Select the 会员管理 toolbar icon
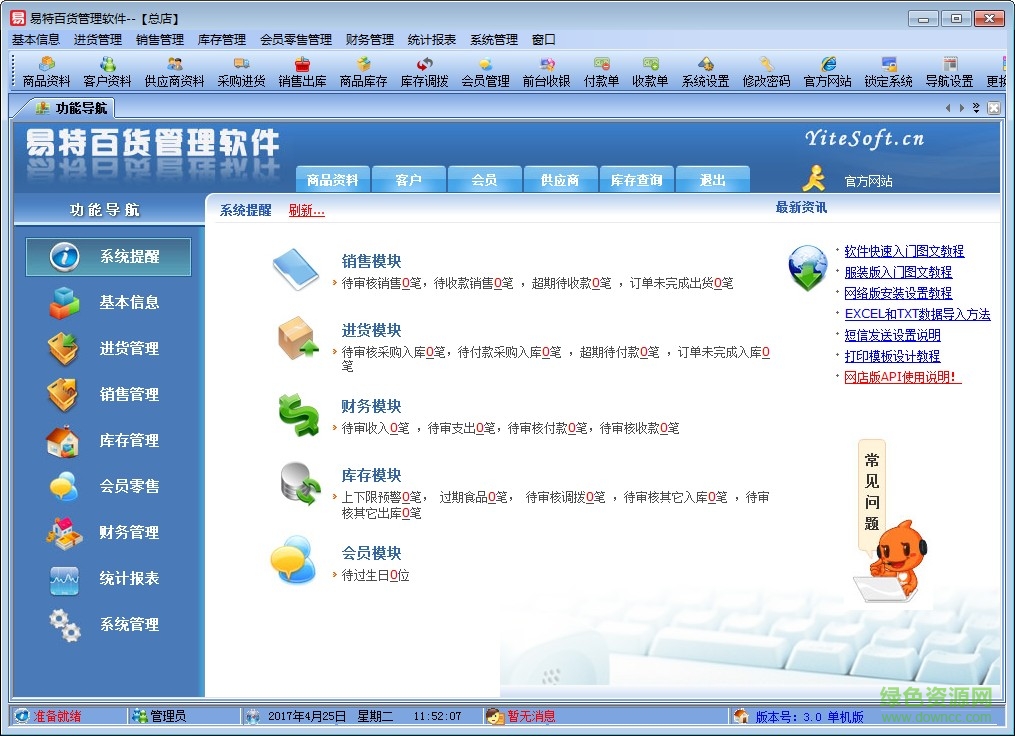Viewport: 1015px width, 736px height. click(485, 75)
